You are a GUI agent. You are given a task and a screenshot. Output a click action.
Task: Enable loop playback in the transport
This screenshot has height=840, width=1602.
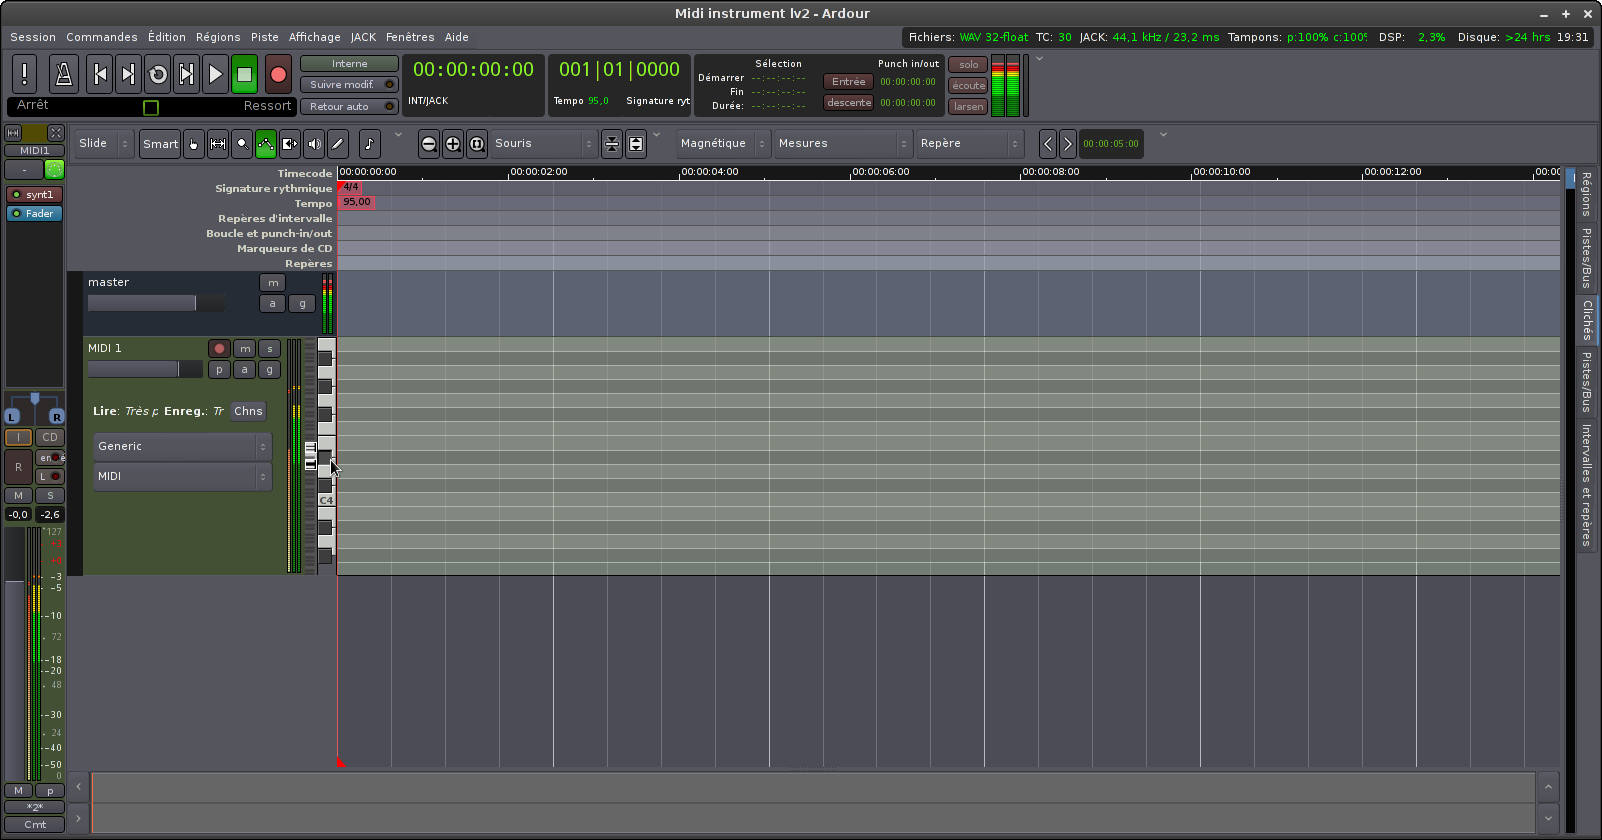point(157,74)
